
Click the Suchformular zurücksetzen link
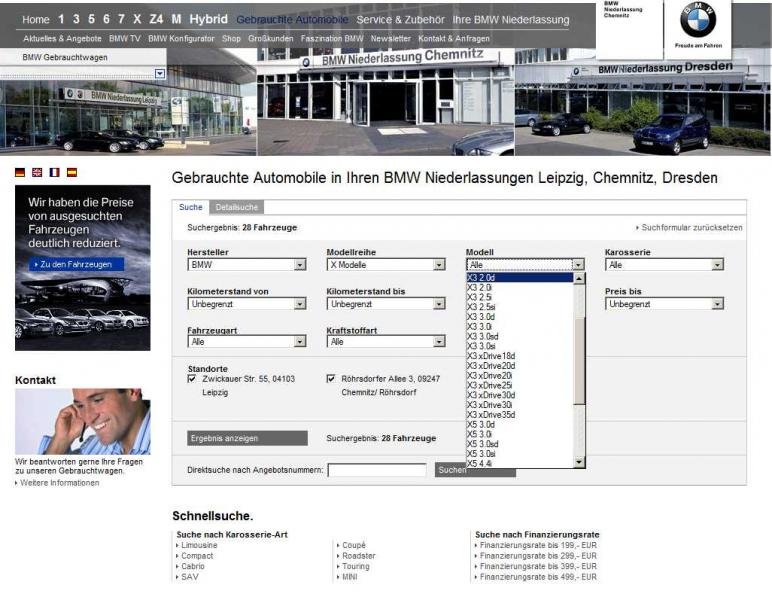click(690, 228)
